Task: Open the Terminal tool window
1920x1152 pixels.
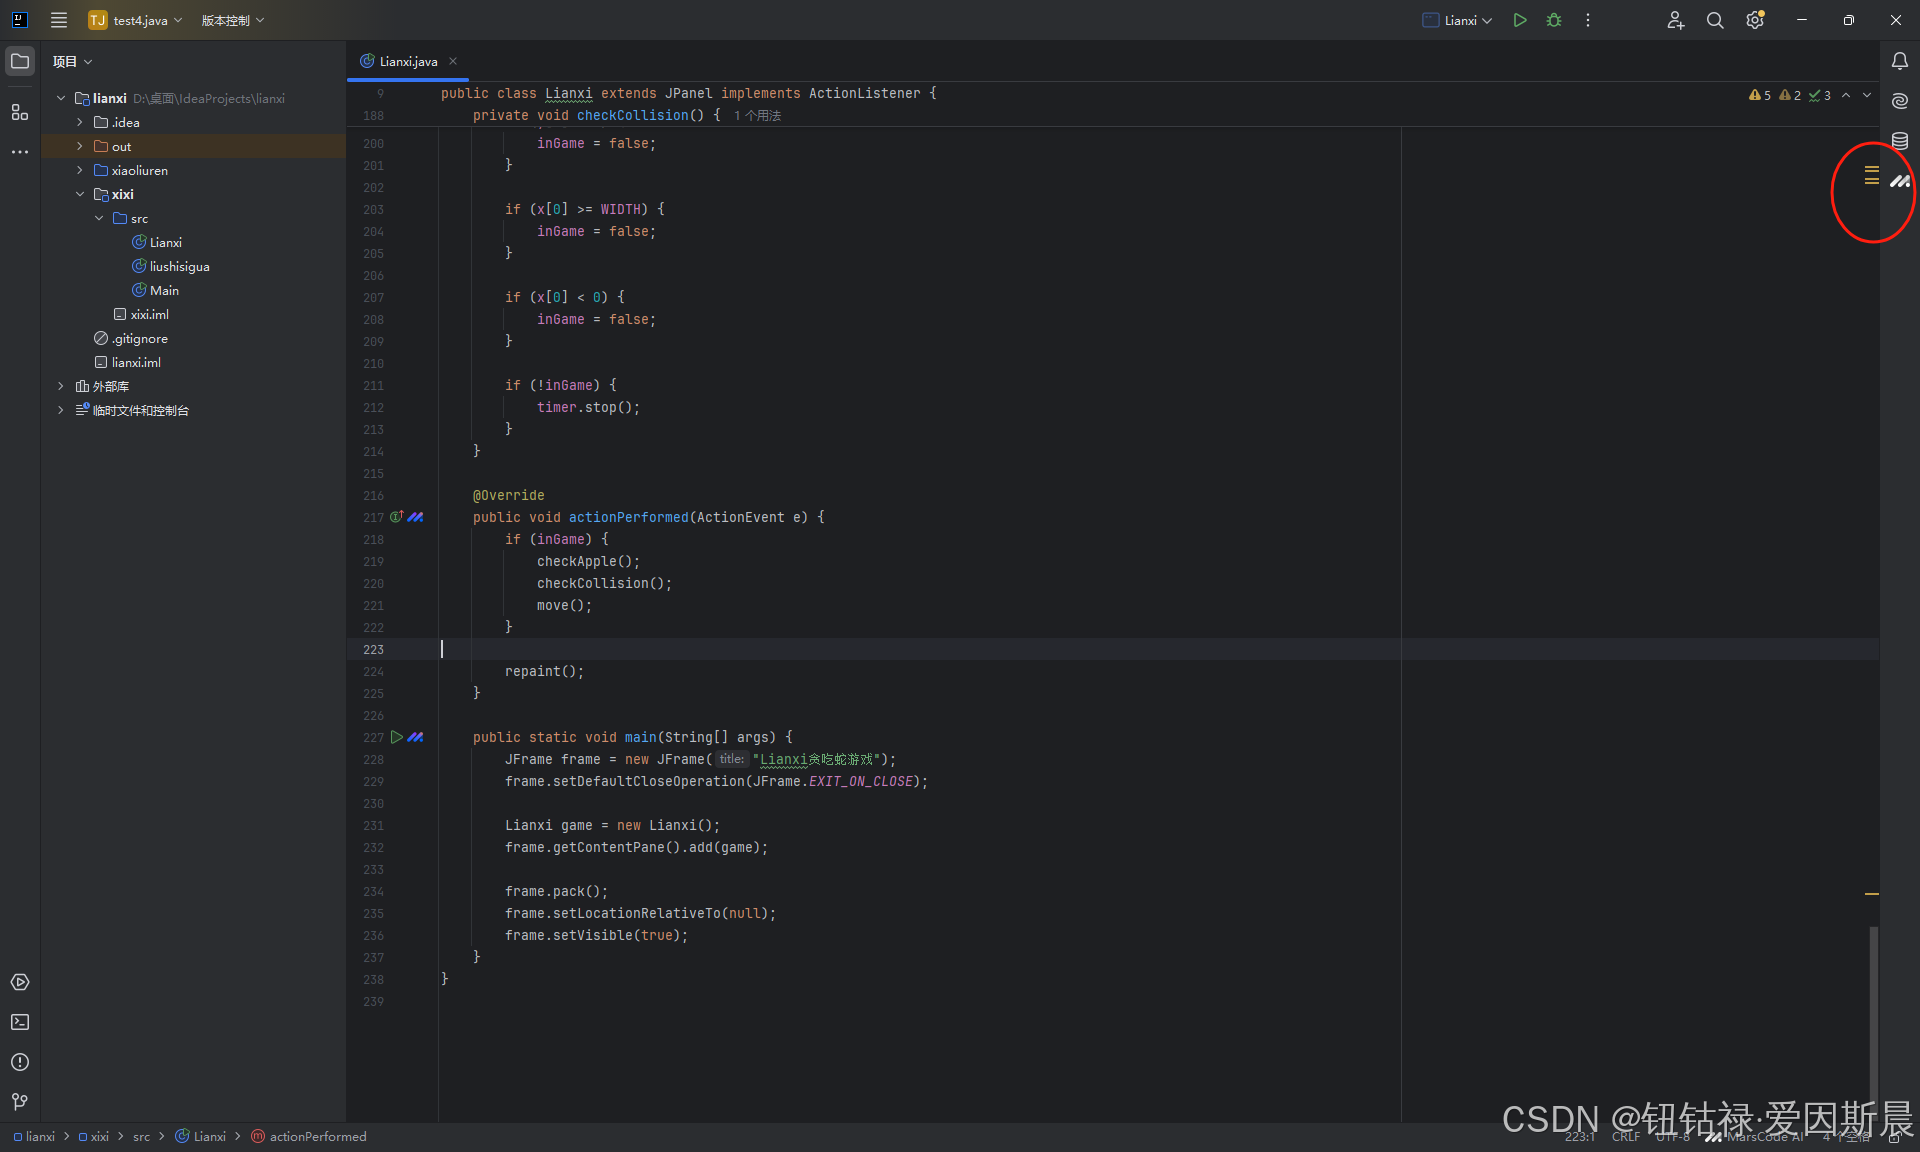Action: coord(20,1022)
